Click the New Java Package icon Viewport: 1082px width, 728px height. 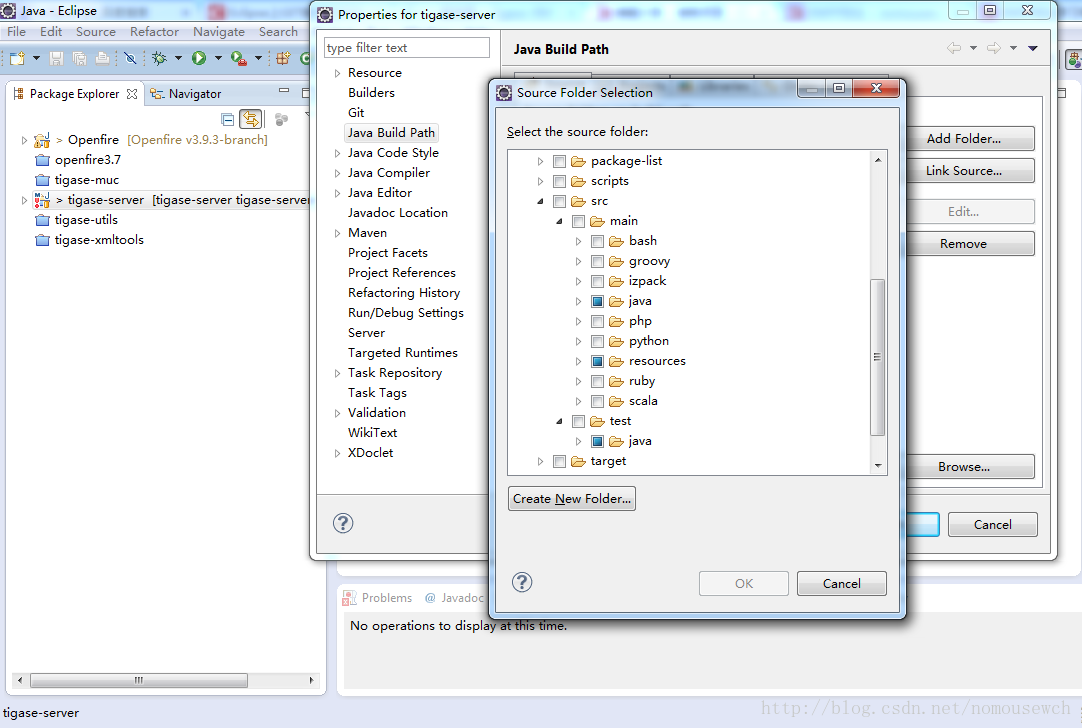[x=283, y=59]
